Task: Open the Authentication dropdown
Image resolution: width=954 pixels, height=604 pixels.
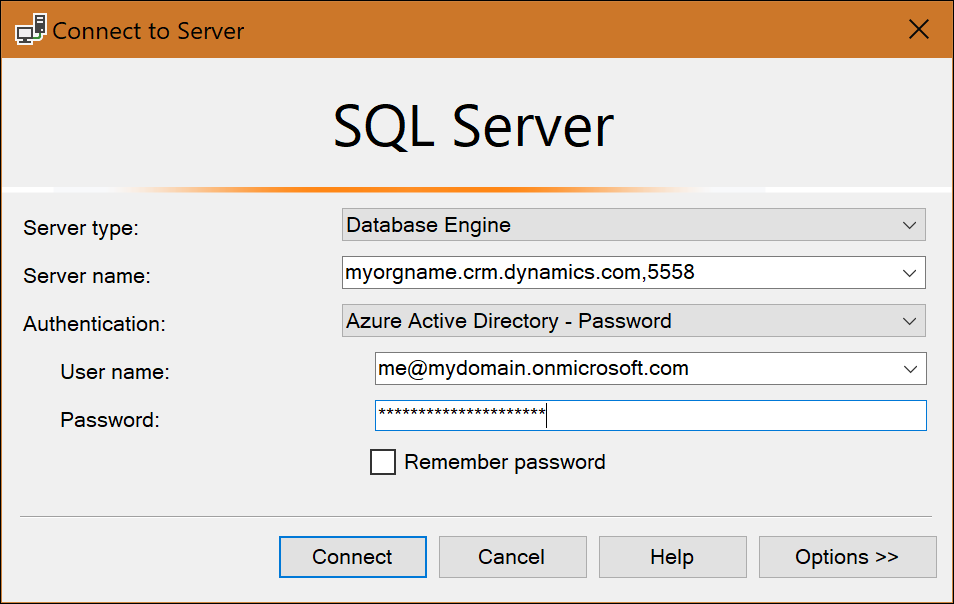Action: click(x=633, y=321)
